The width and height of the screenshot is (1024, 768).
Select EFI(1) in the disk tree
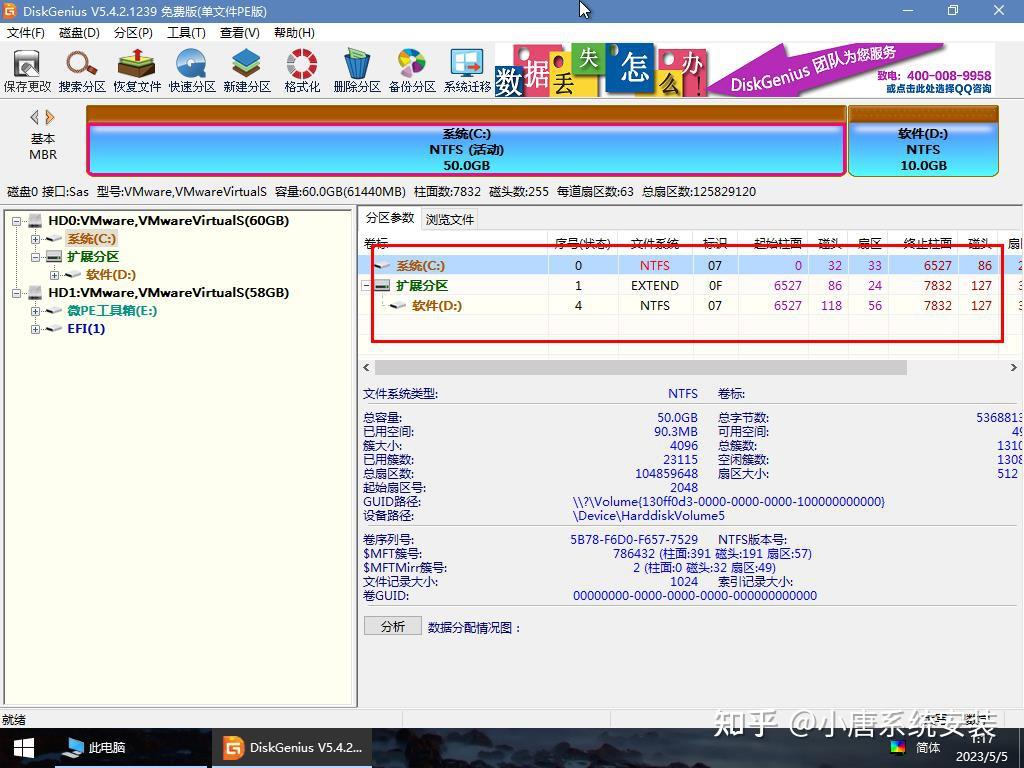pyautogui.click(x=86, y=328)
